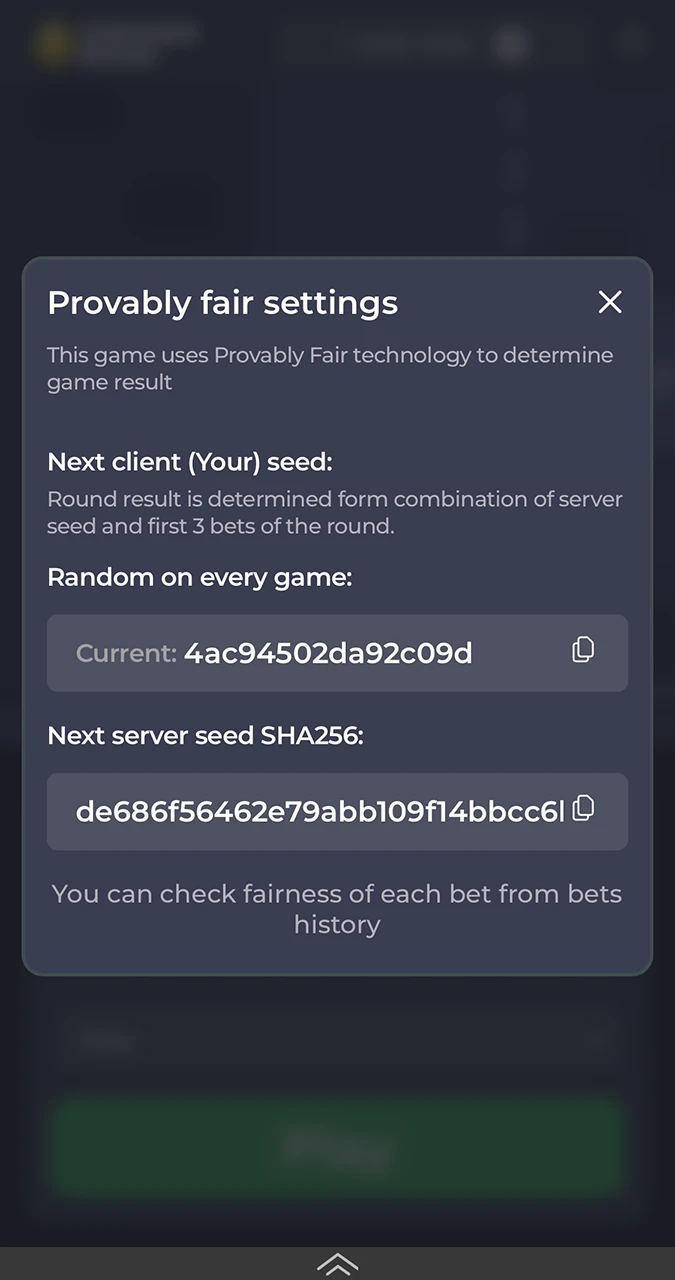Image resolution: width=675 pixels, height=1280 pixels.
Task: Click the "Next client (Your) seed:" heading
Action: click(x=190, y=462)
